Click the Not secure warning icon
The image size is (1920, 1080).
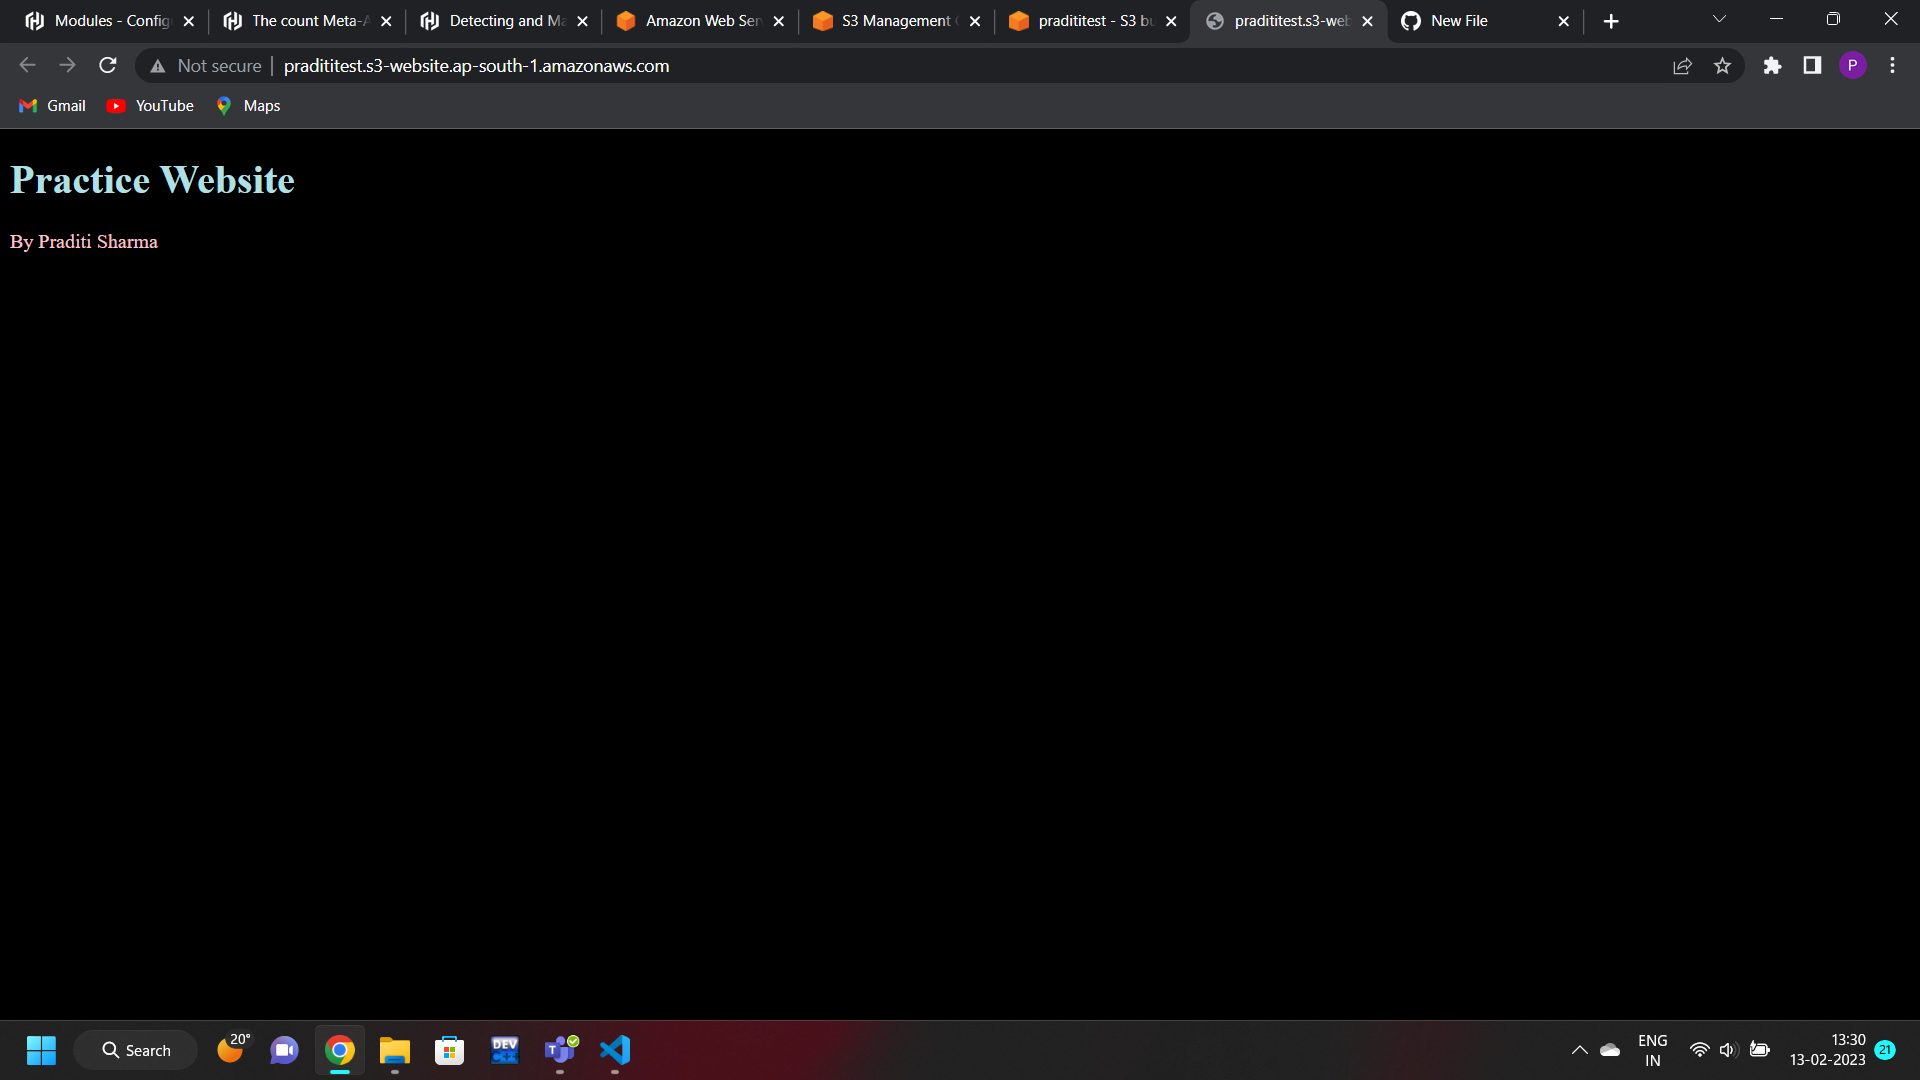point(158,66)
